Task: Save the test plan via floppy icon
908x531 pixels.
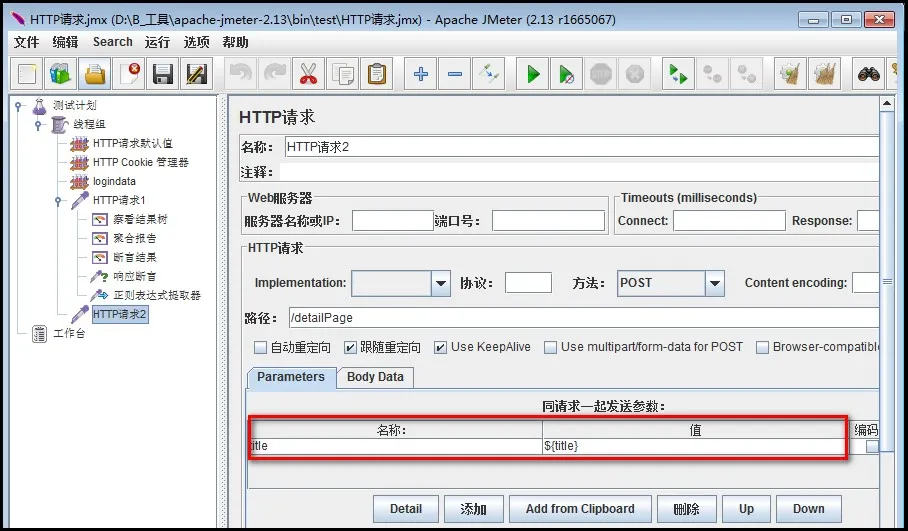Action: point(162,74)
